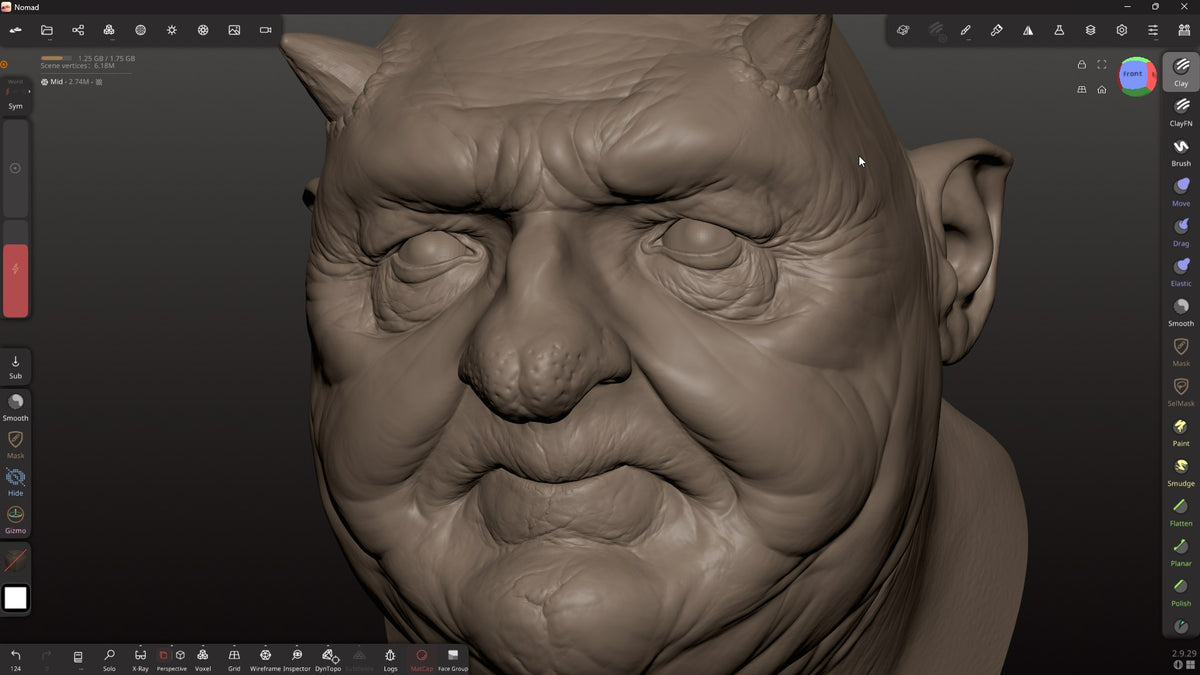Activate the Gizmo shortcut
Viewport: 1200px width, 675px height.
click(15, 520)
